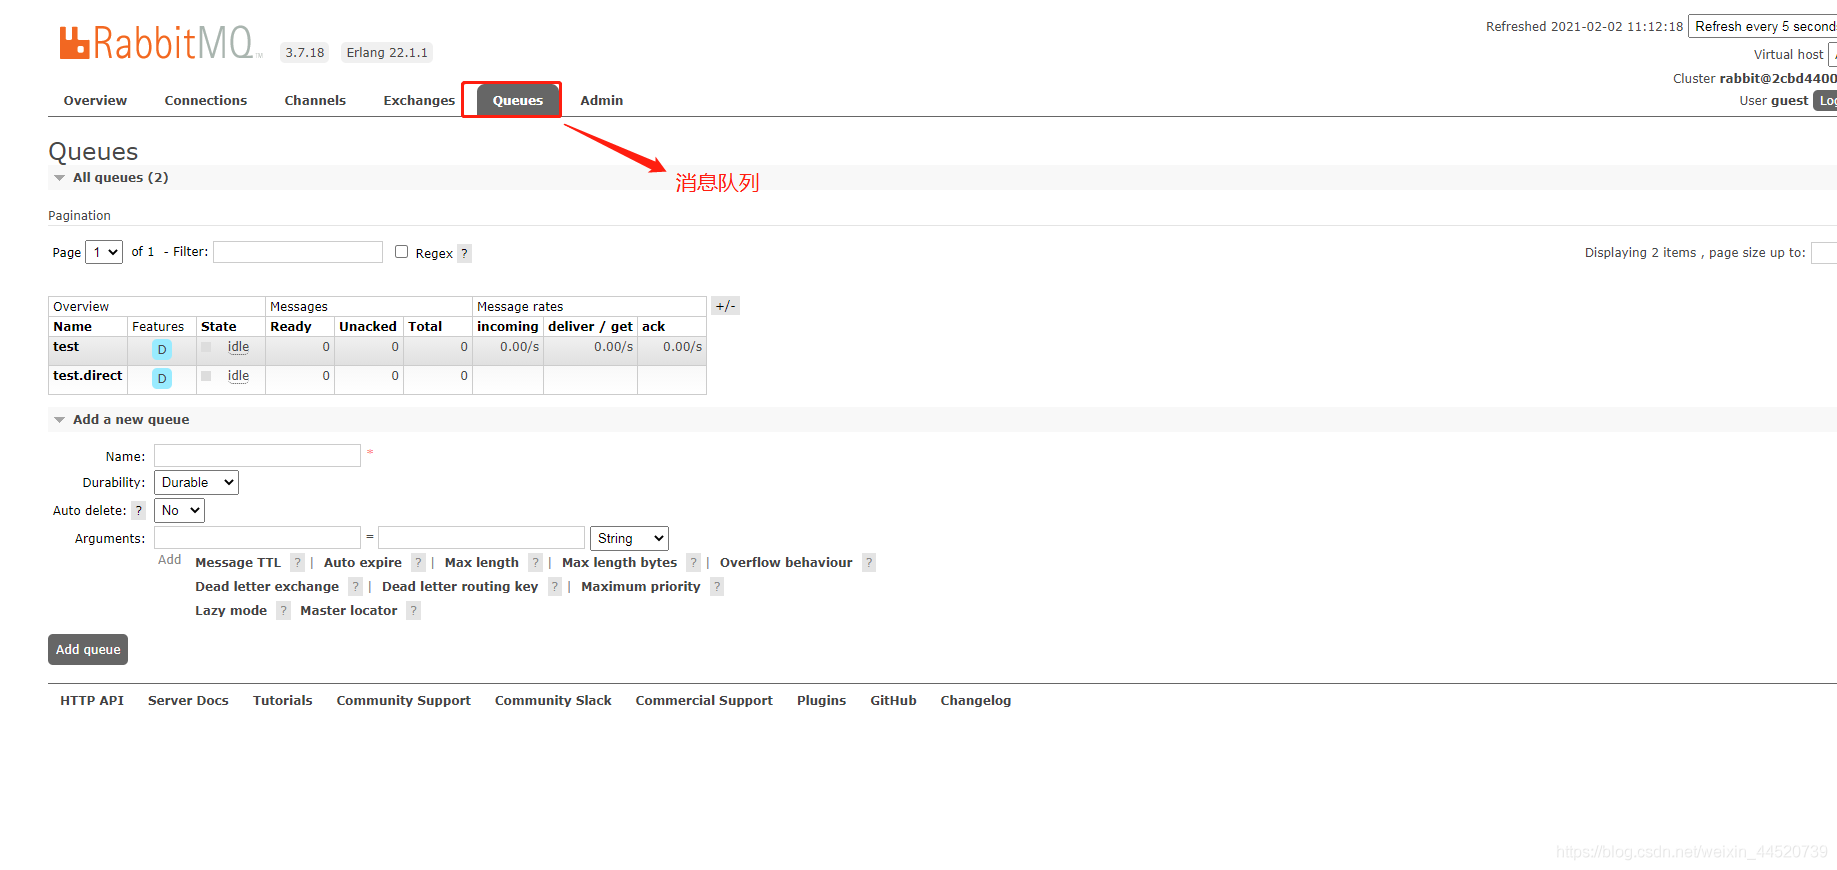Viewport: 1837px width, 870px height.
Task: Open help icon for Auto delete
Action: coord(139,511)
